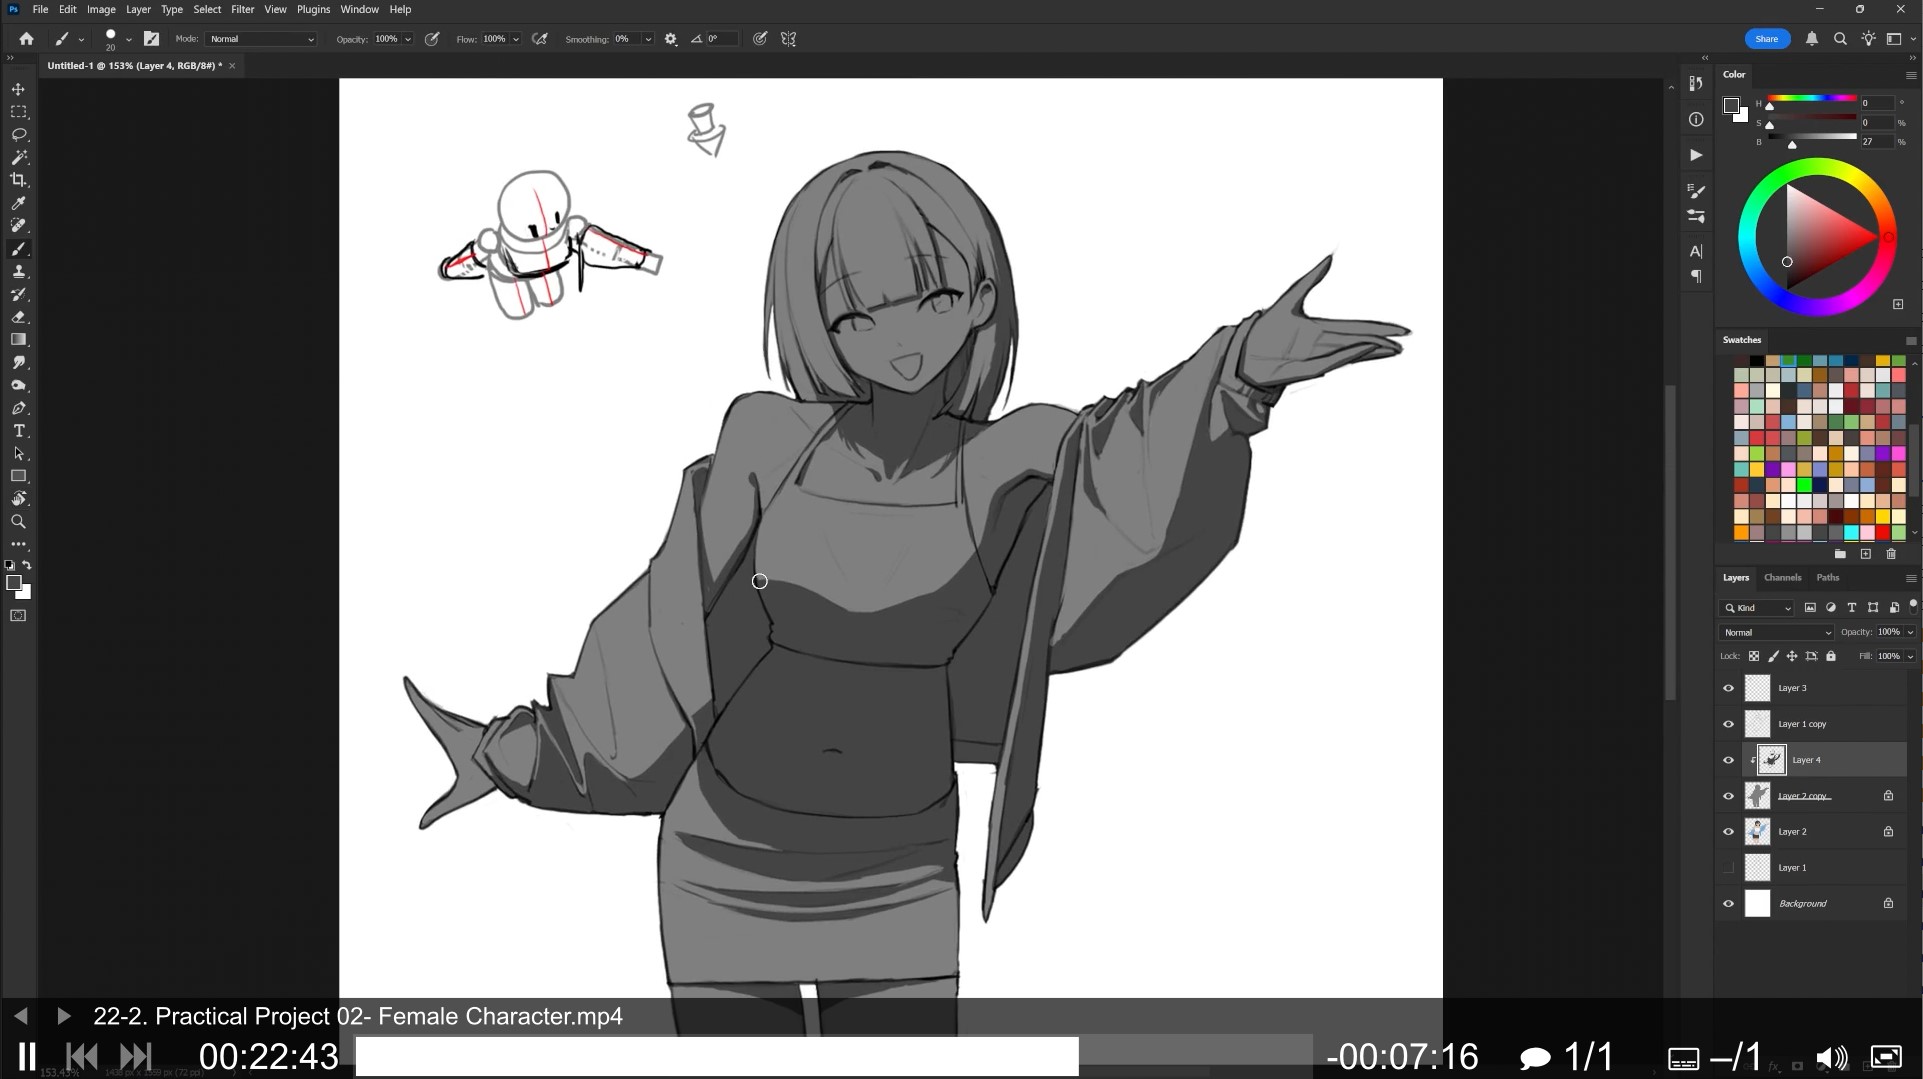1923x1079 pixels.
Task: Click the video progress bar
Action: pos(834,1056)
